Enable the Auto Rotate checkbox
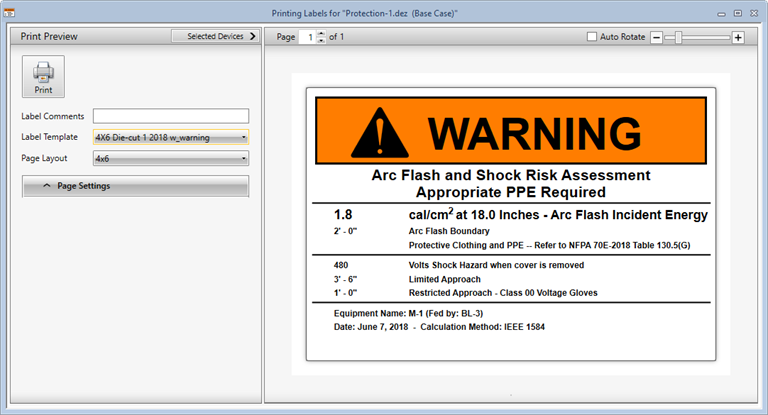This screenshot has height=415, width=768. coord(592,37)
